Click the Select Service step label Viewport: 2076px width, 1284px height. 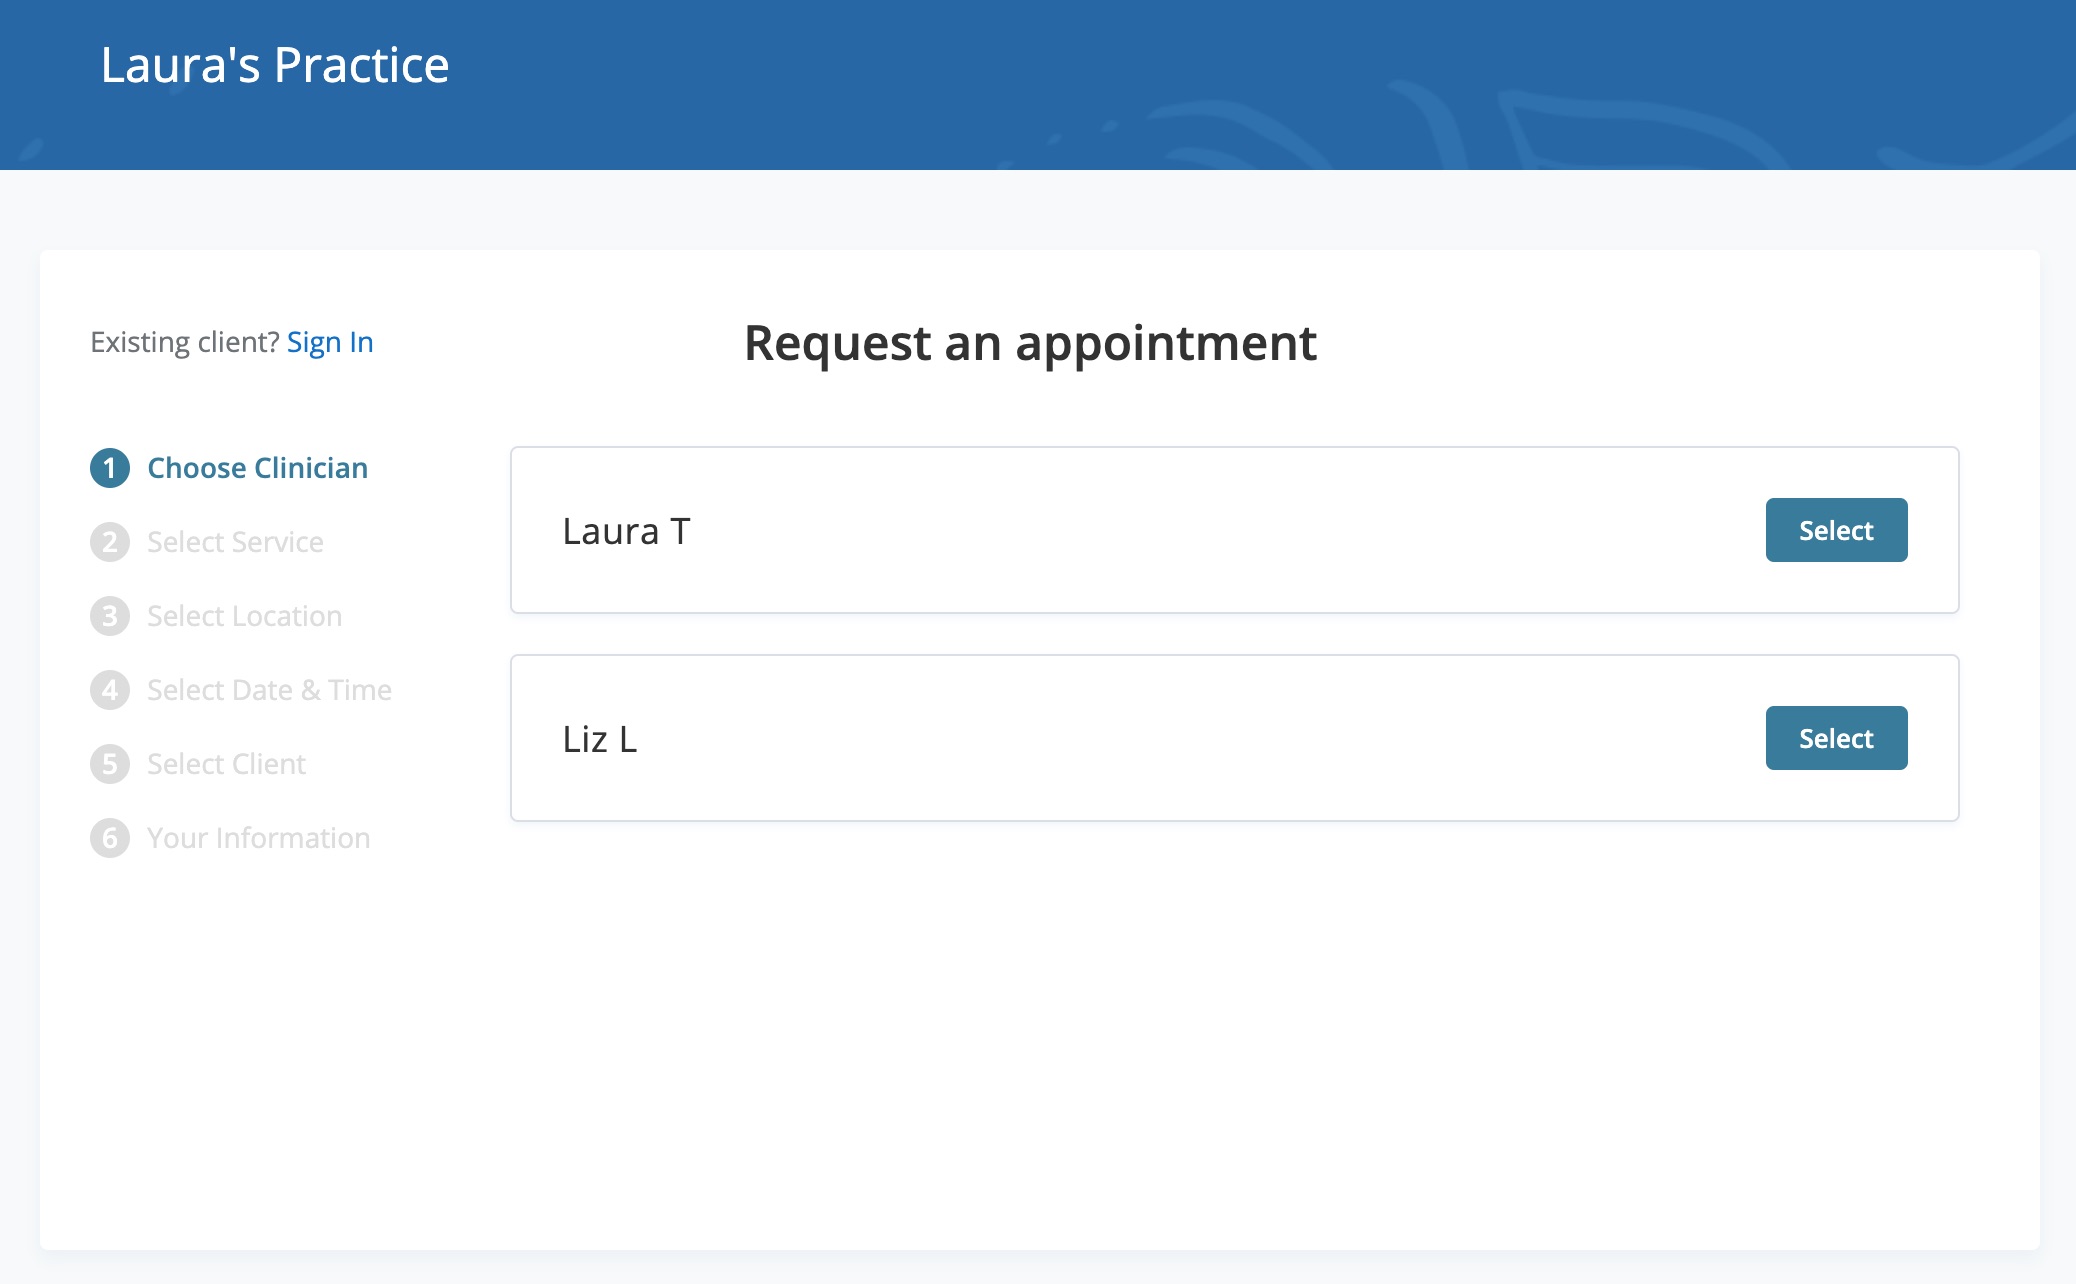(235, 541)
